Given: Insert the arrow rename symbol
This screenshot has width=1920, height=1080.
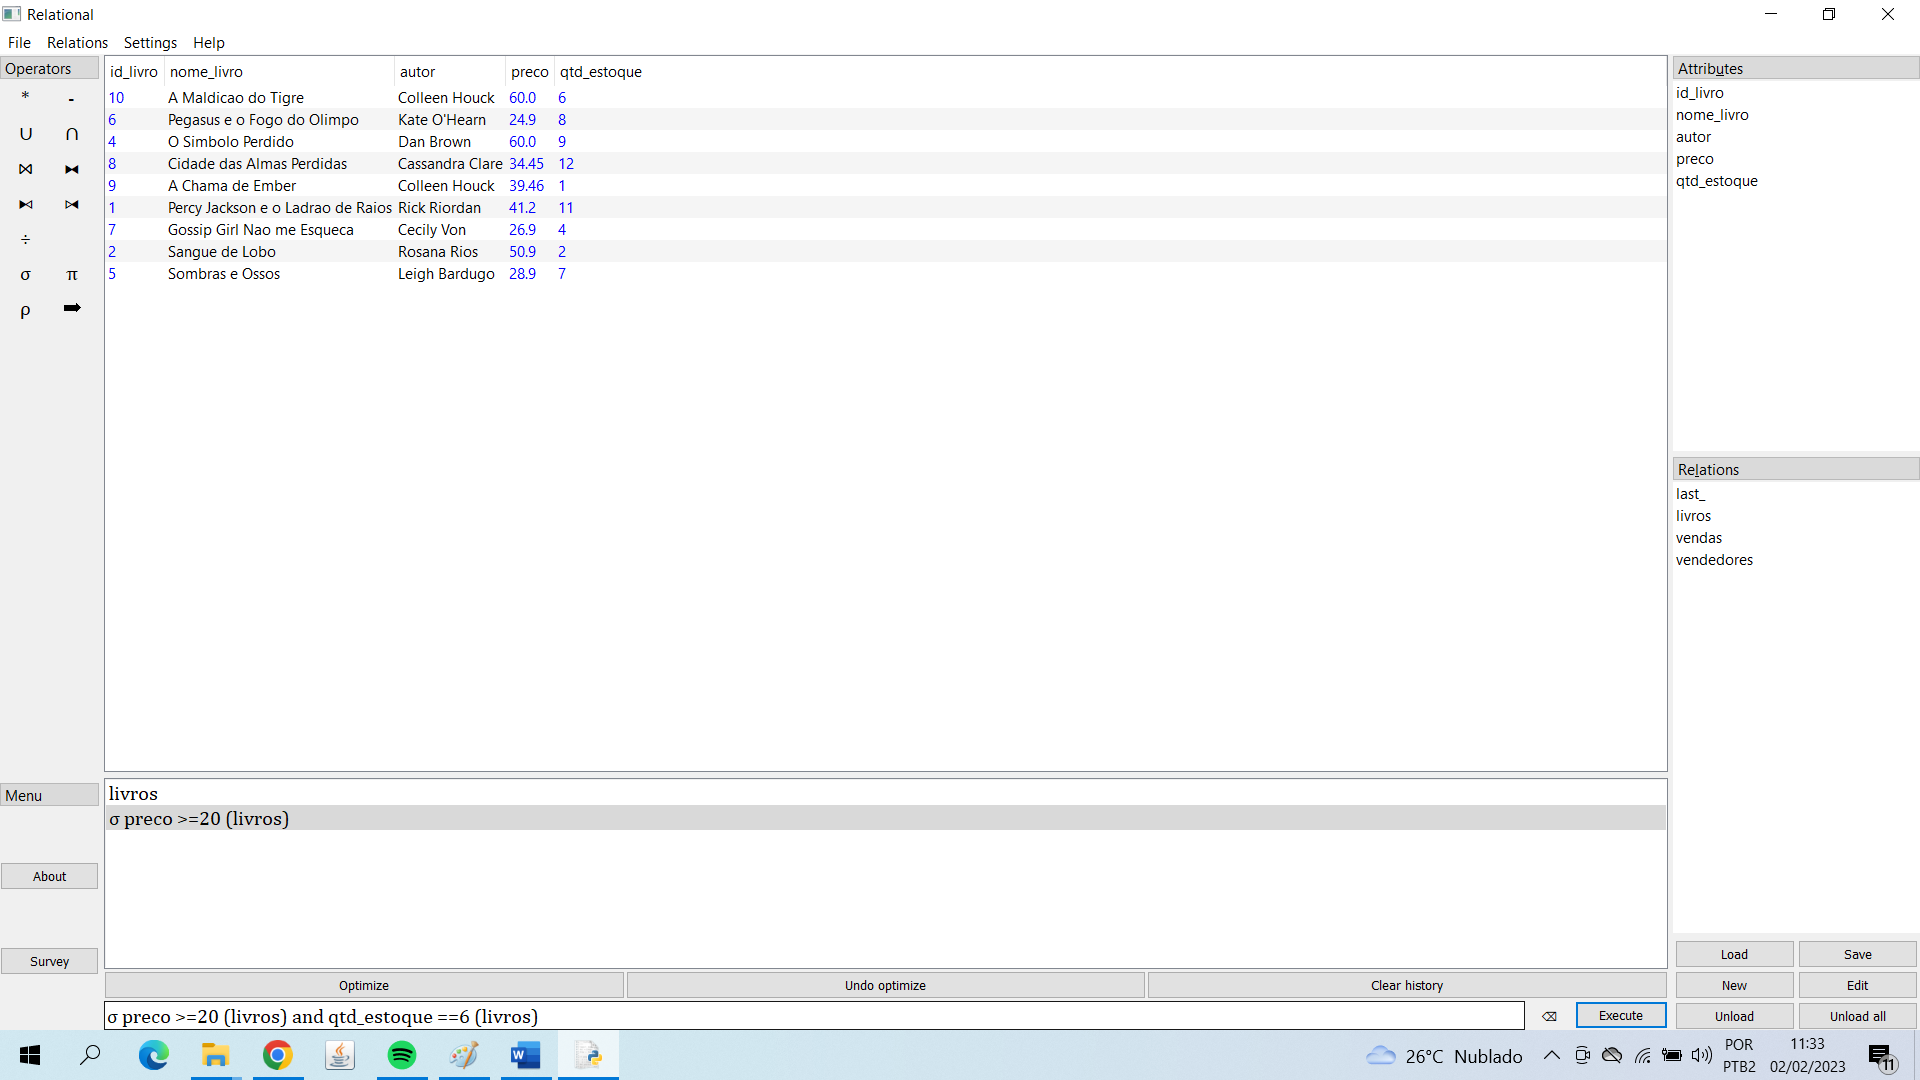Looking at the screenshot, I should tap(71, 308).
